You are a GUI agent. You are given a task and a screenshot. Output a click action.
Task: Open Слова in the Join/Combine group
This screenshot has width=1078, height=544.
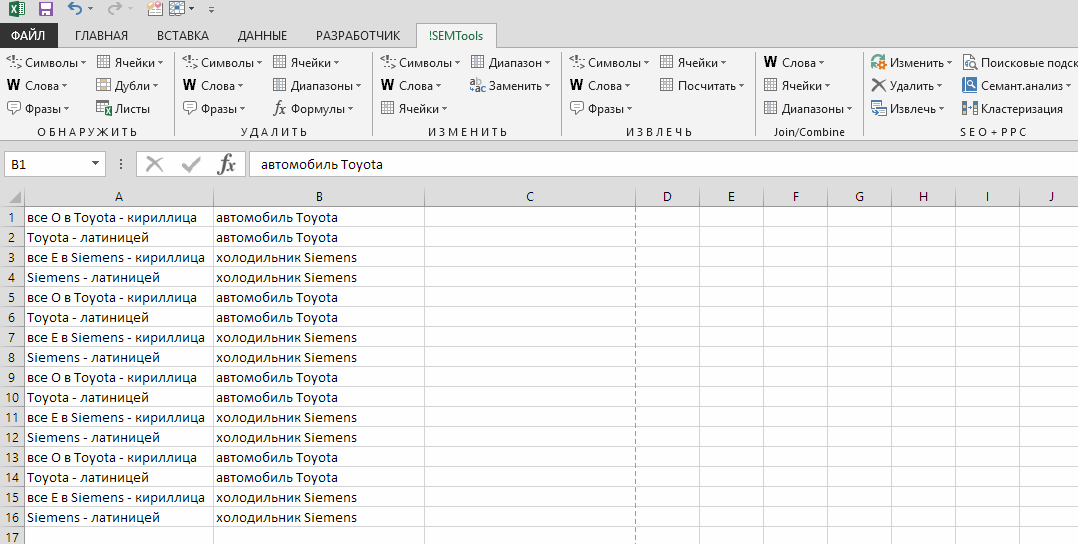point(794,63)
